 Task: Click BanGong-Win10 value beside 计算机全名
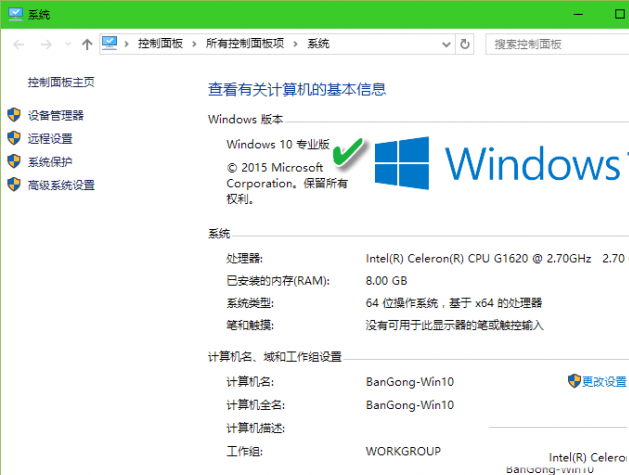coord(410,405)
